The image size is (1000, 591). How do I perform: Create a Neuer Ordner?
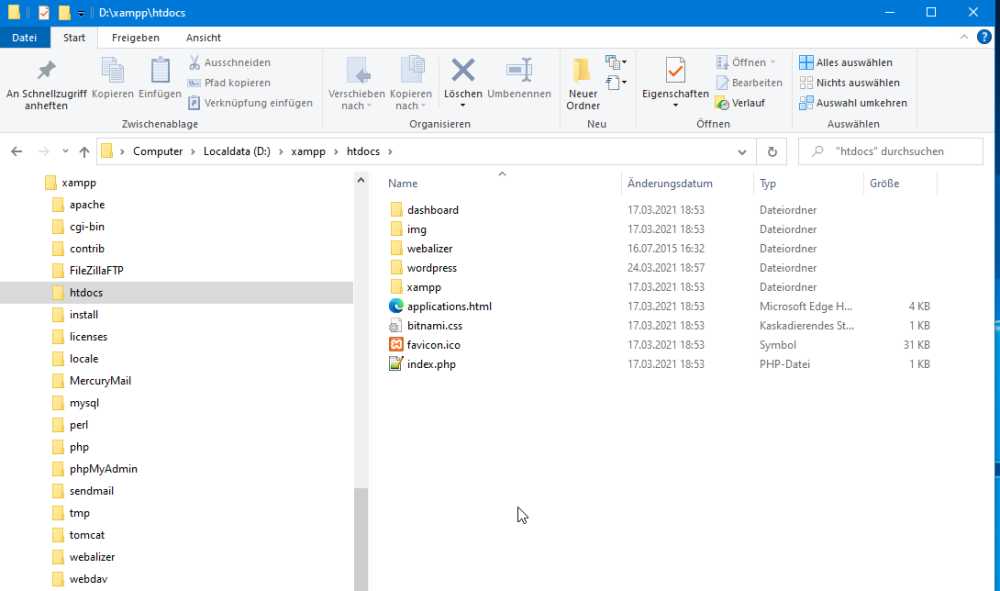583,84
